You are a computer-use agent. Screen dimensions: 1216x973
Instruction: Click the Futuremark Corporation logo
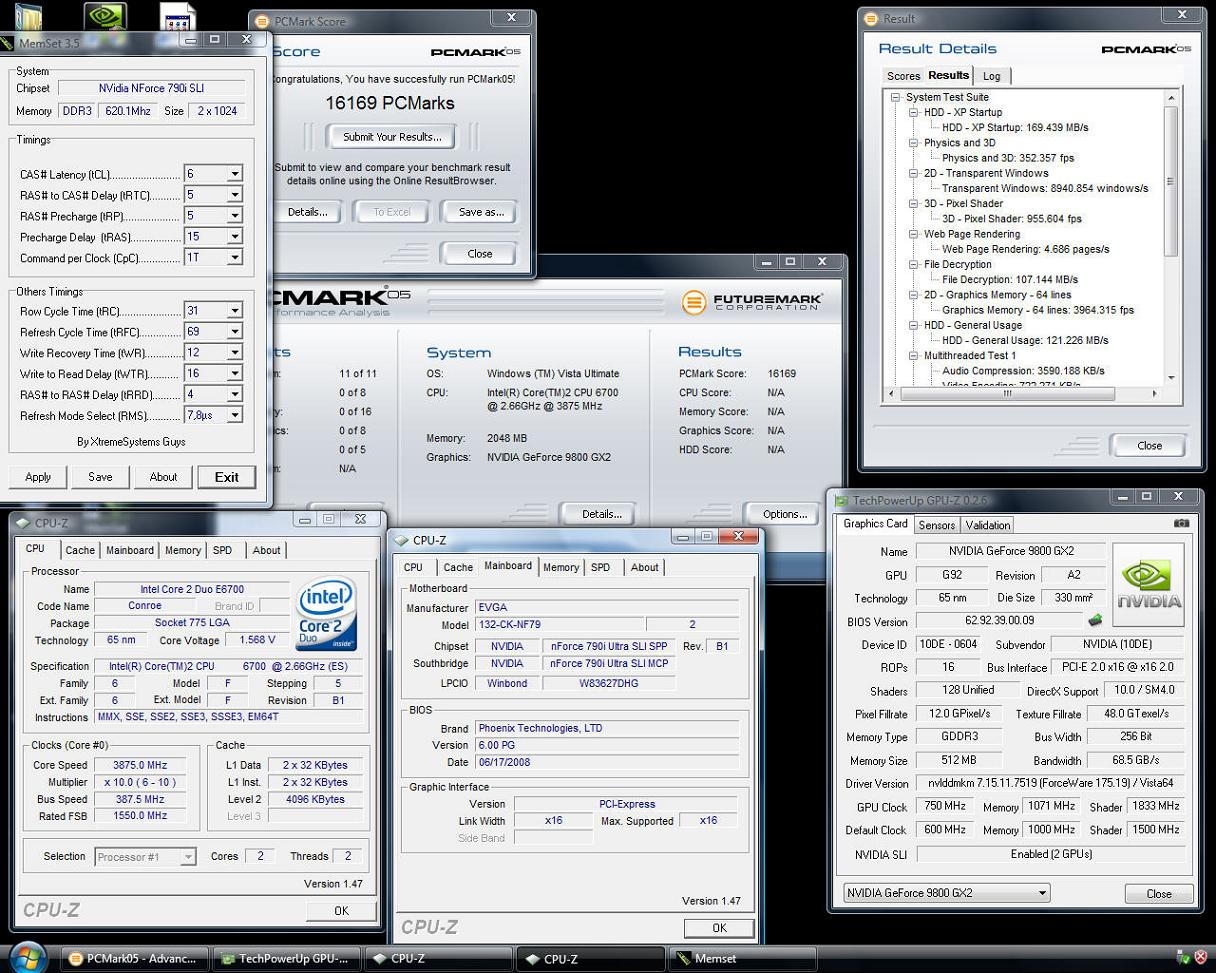752,301
